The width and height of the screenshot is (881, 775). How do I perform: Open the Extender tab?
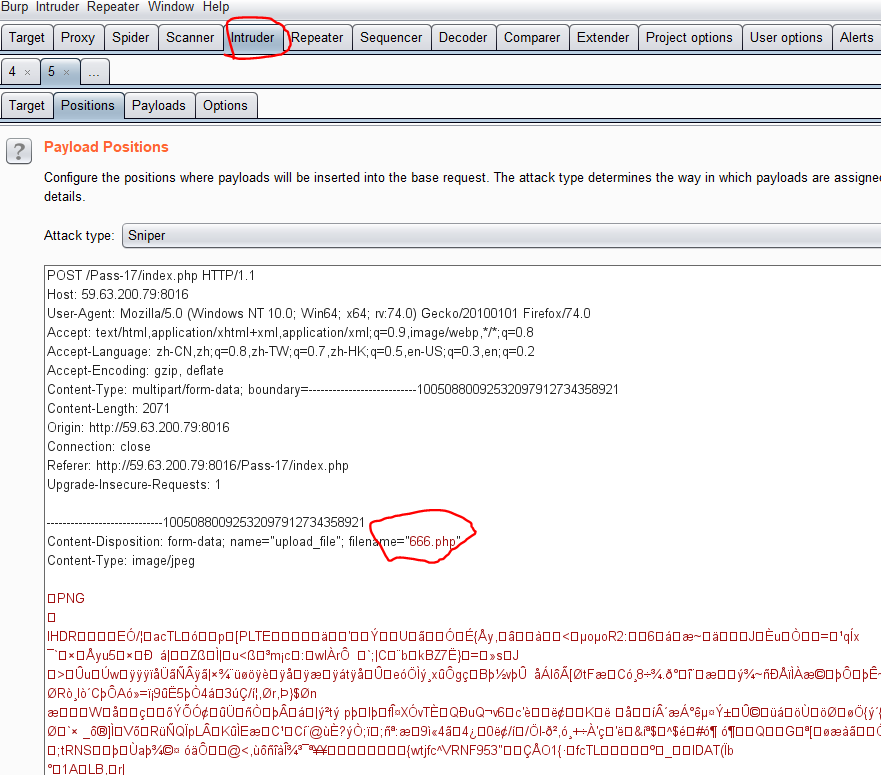point(603,38)
